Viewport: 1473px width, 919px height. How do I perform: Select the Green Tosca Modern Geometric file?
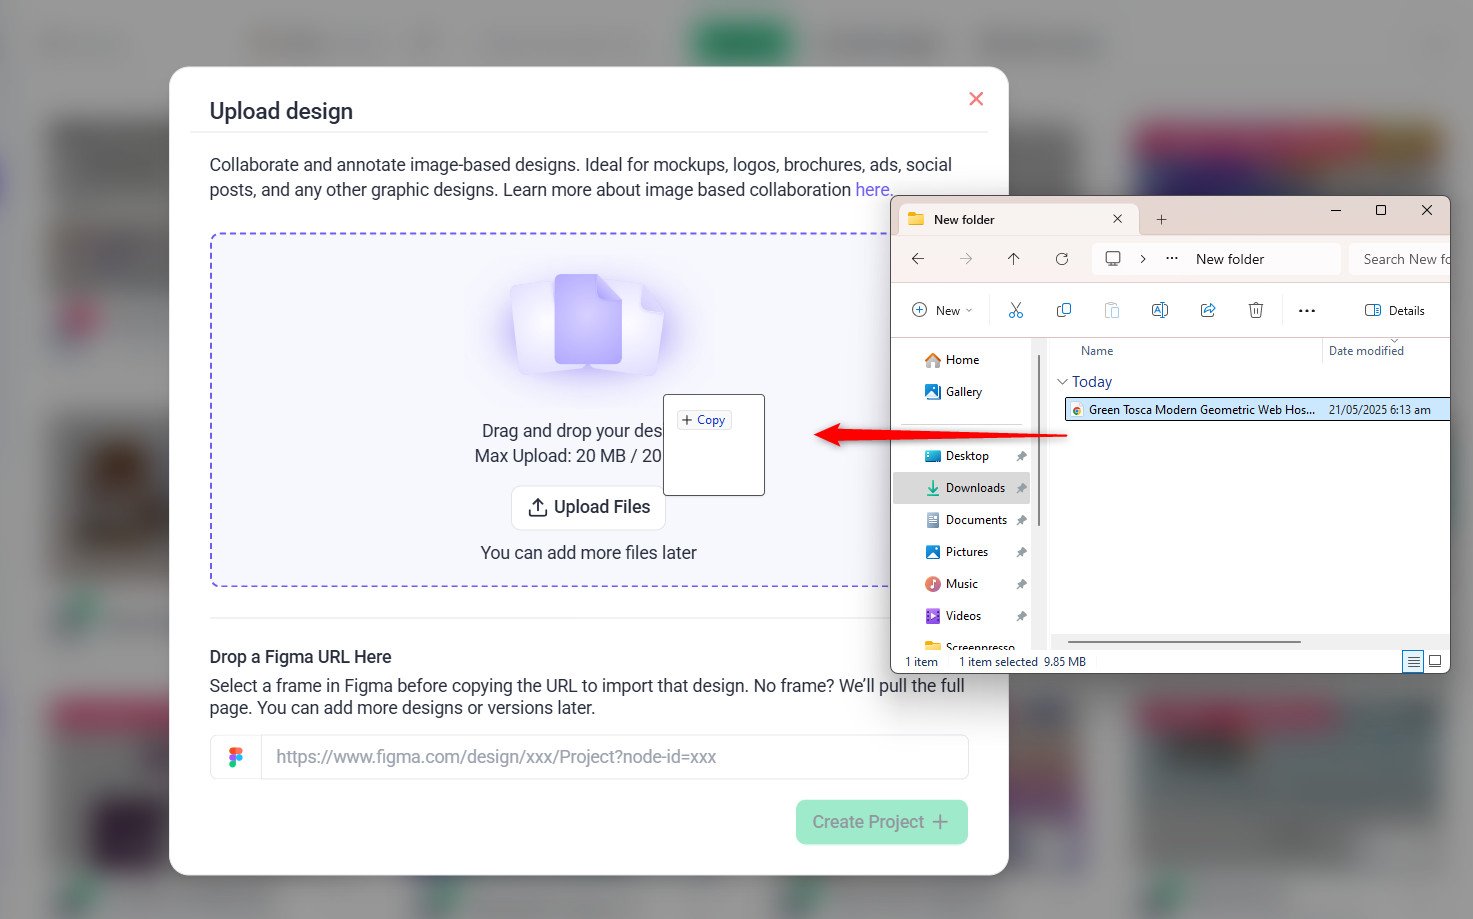coord(1200,410)
